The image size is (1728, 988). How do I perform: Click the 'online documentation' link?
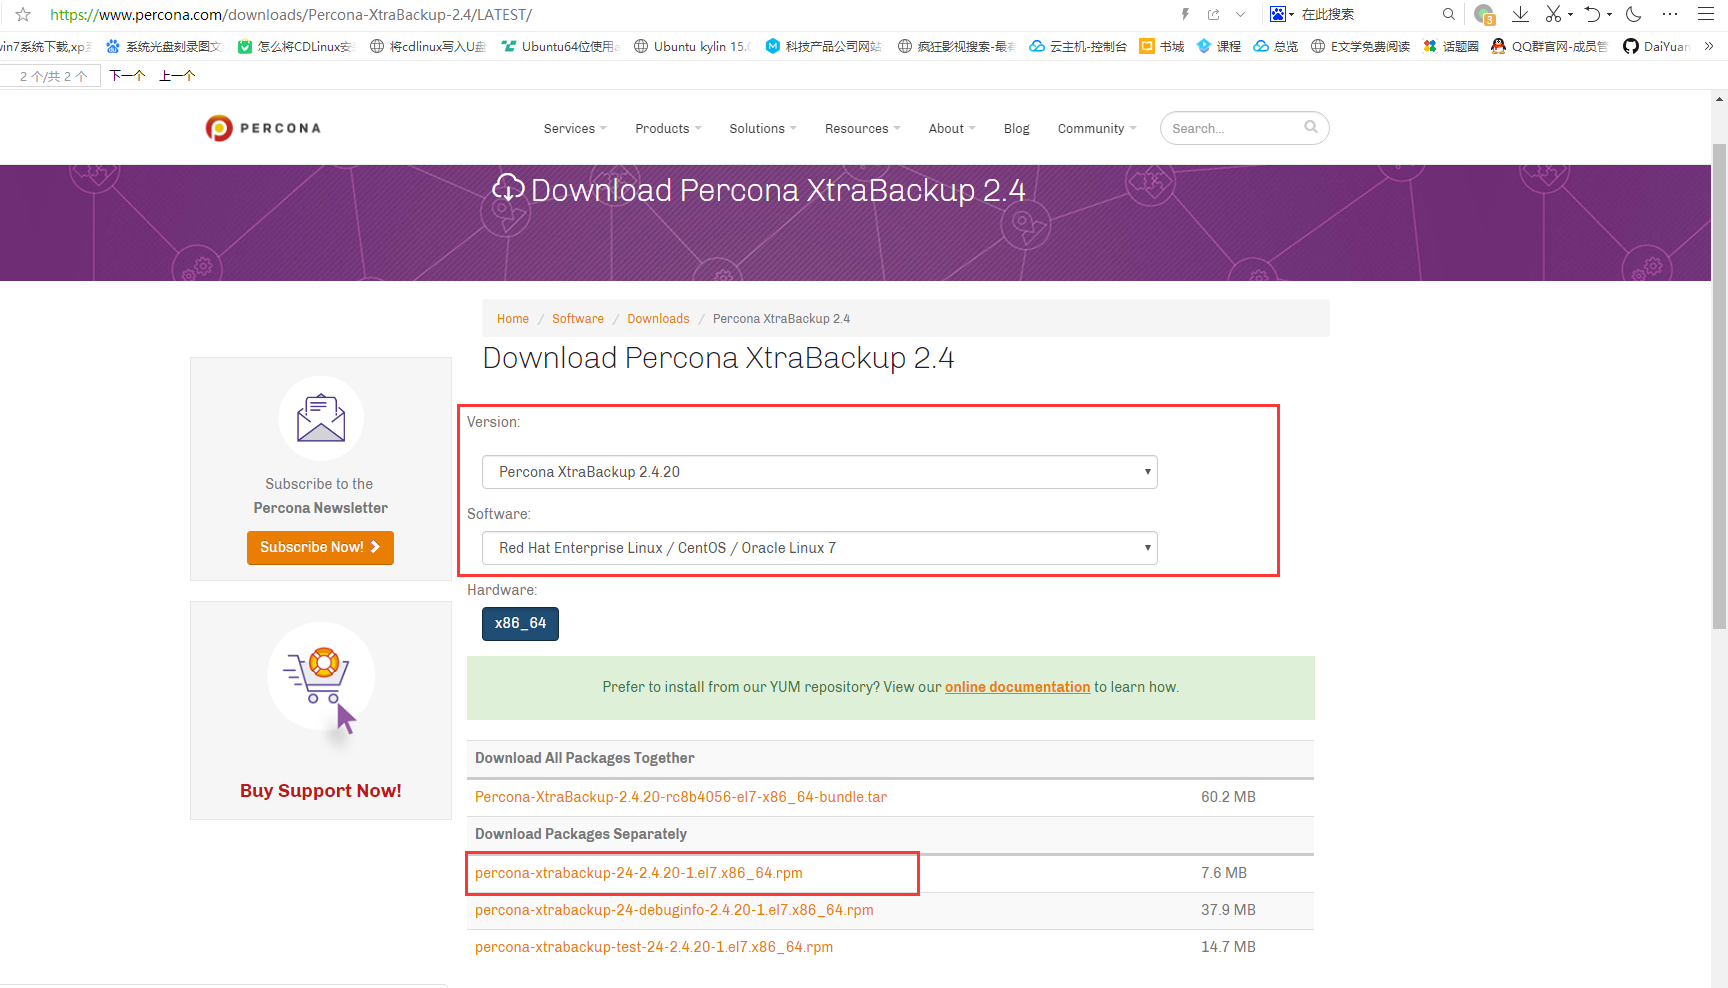[1017, 687]
